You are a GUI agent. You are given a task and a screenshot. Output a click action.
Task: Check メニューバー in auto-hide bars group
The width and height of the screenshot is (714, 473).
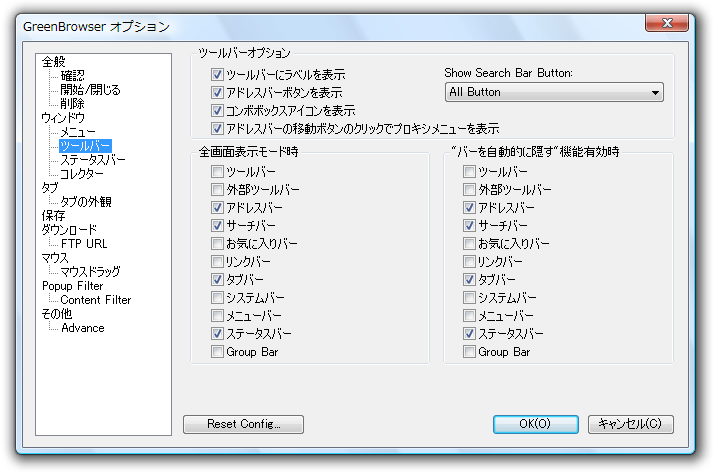pyautogui.click(x=469, y=315)
